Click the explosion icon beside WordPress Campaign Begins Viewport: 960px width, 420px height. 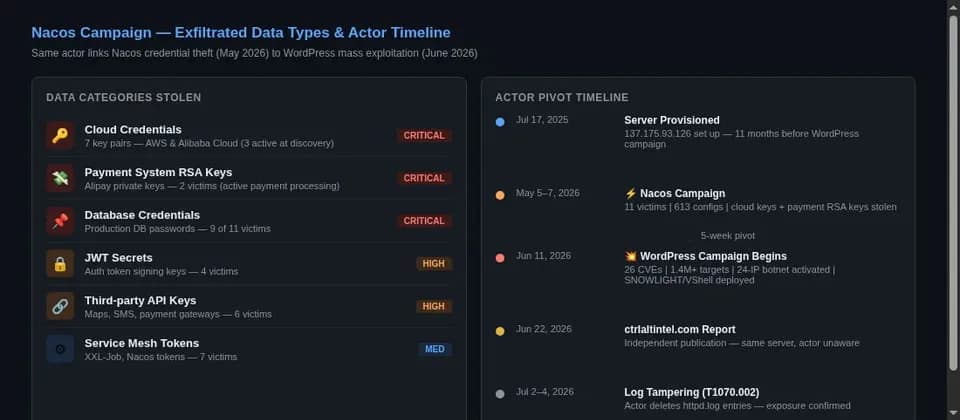point(631,257)
